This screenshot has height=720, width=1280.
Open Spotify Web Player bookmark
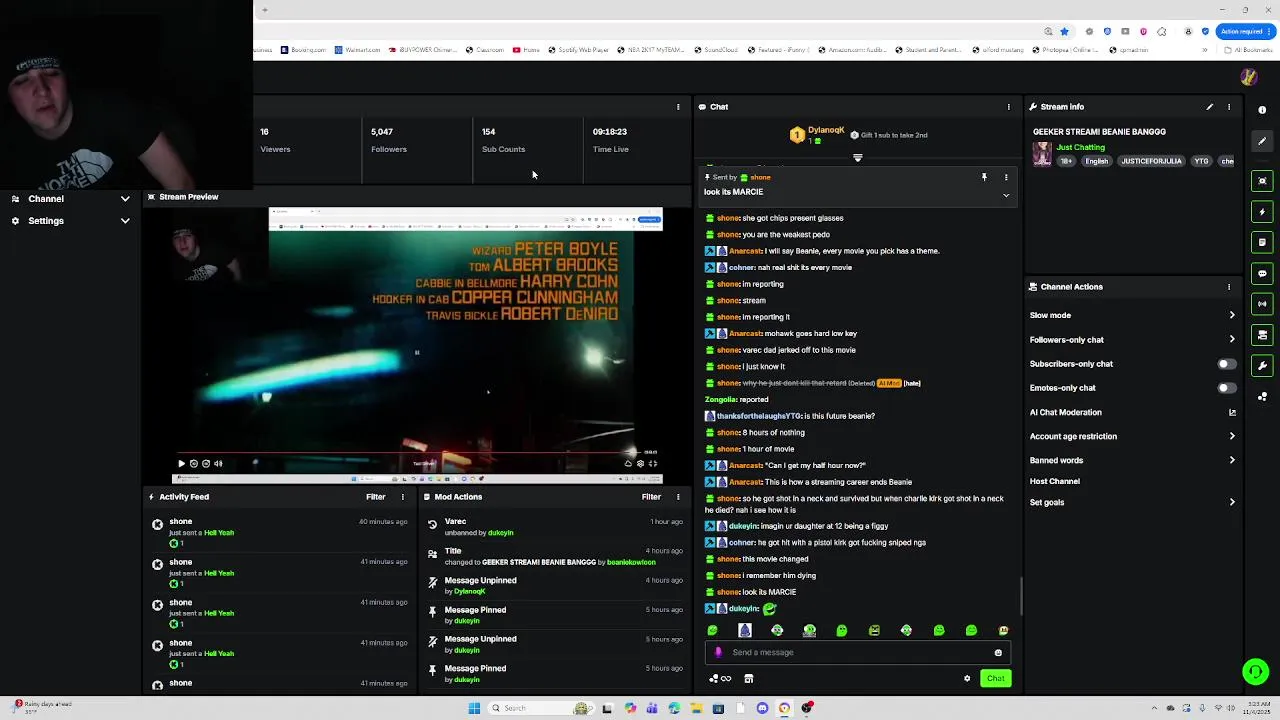point(578,50)
